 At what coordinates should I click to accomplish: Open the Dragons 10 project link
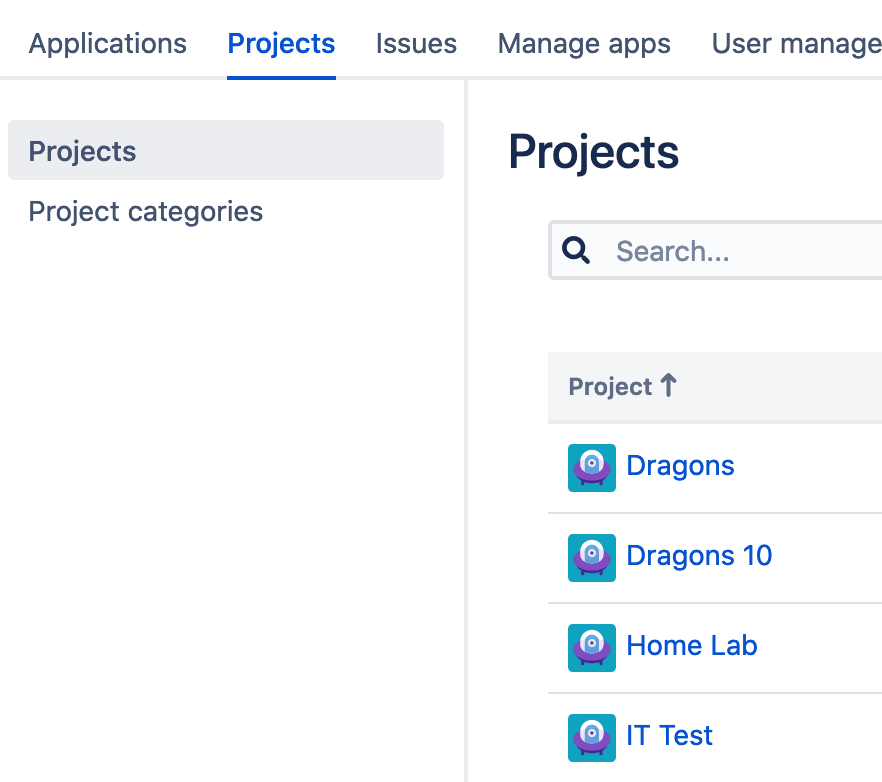coord(699,556)
